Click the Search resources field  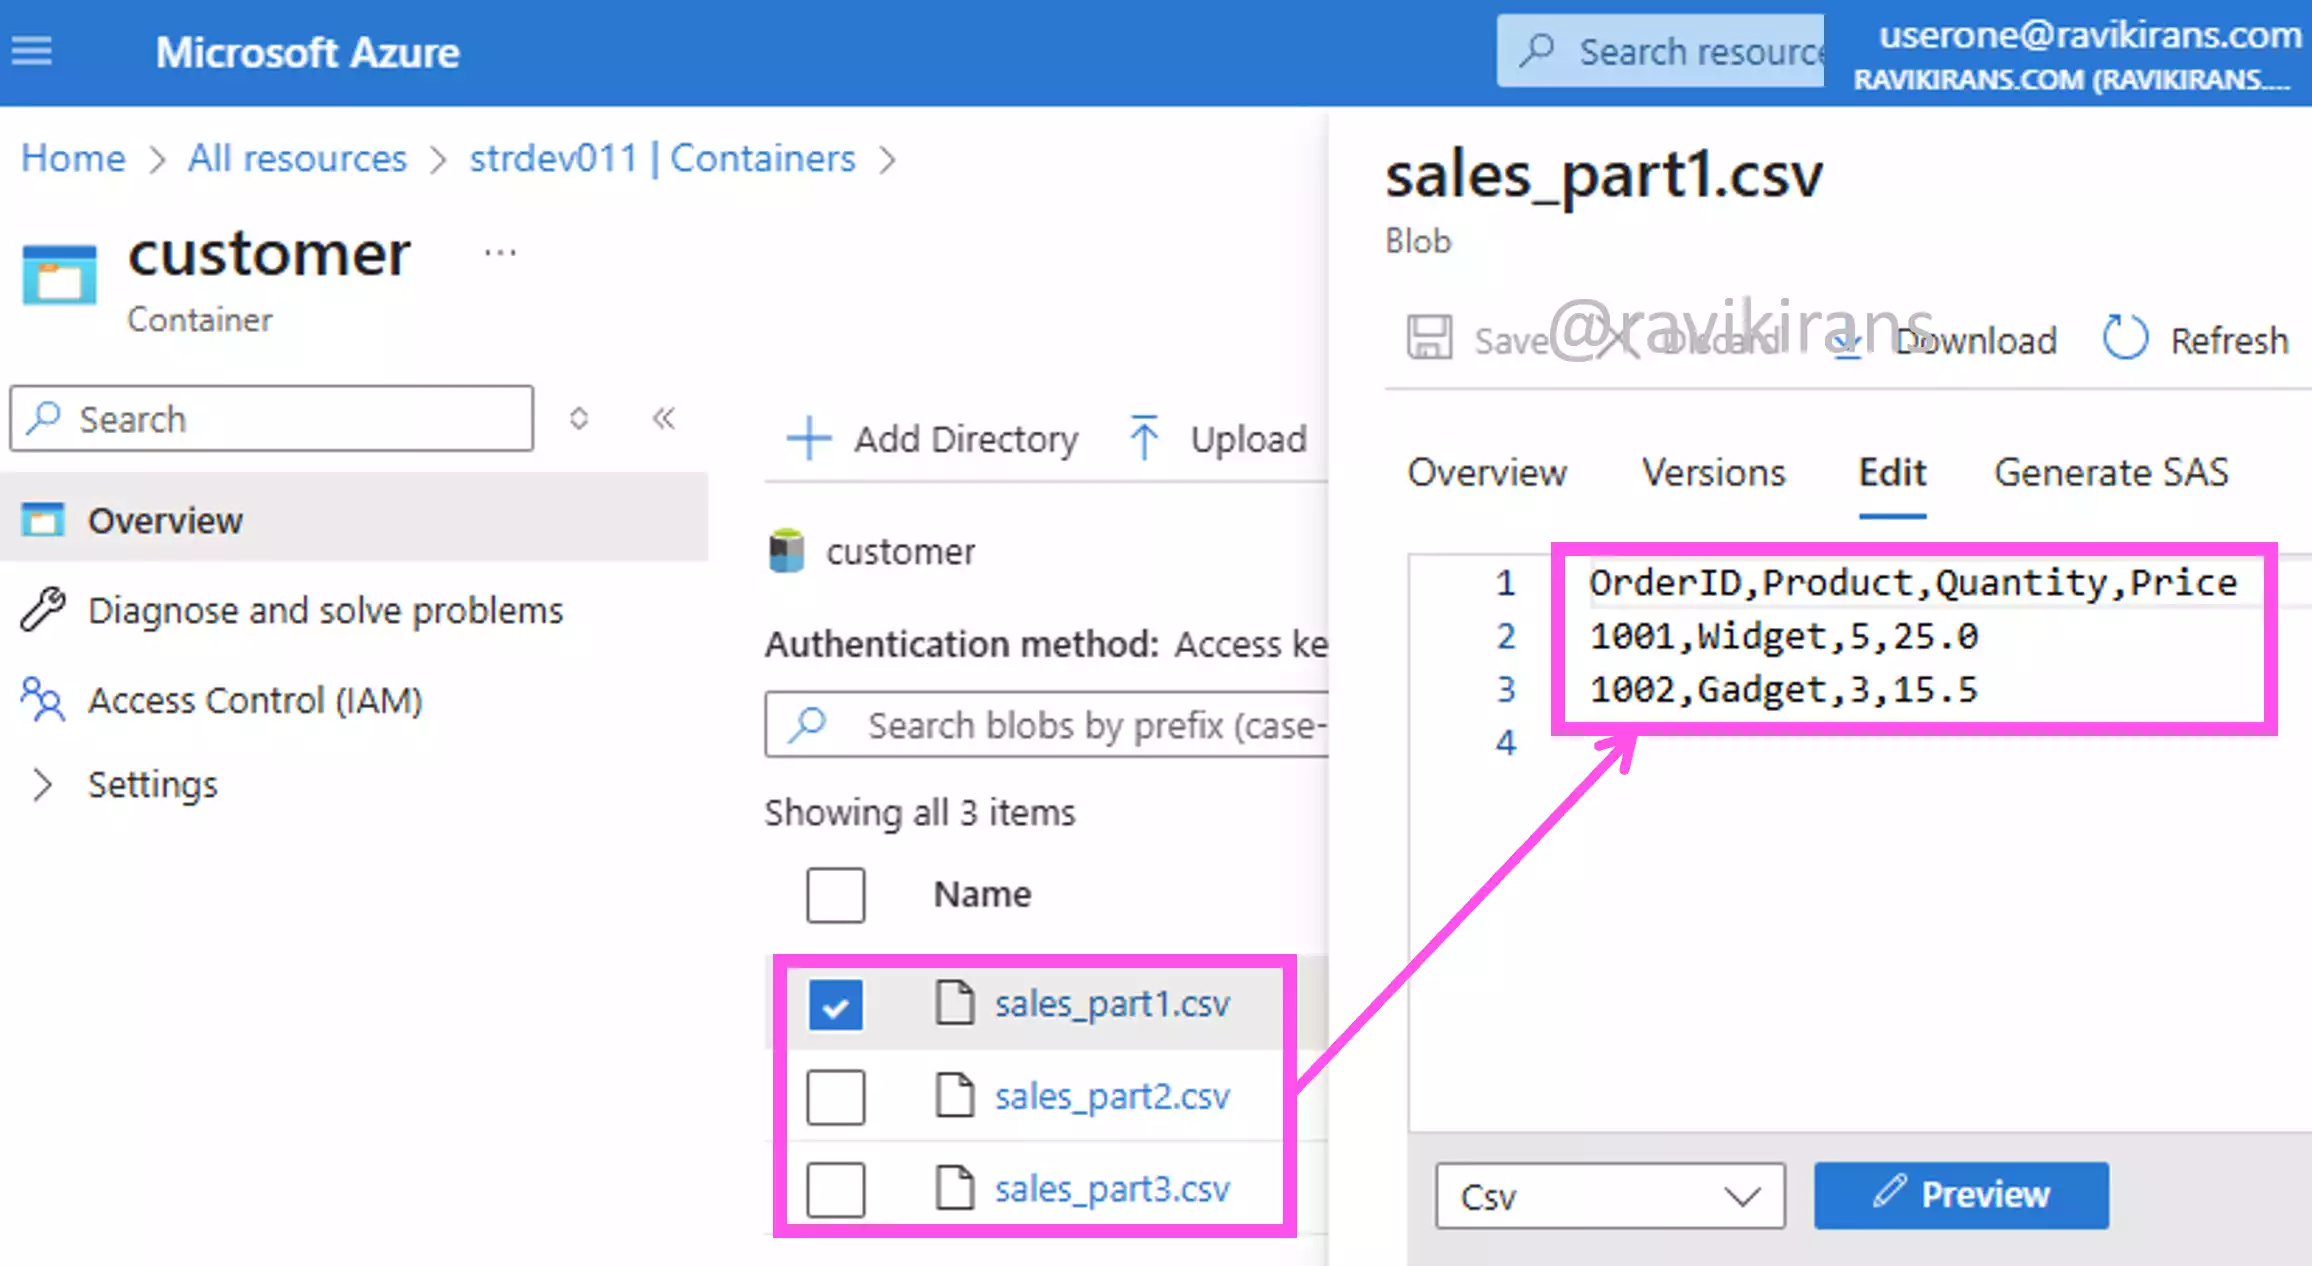(x=1660, y=50)
